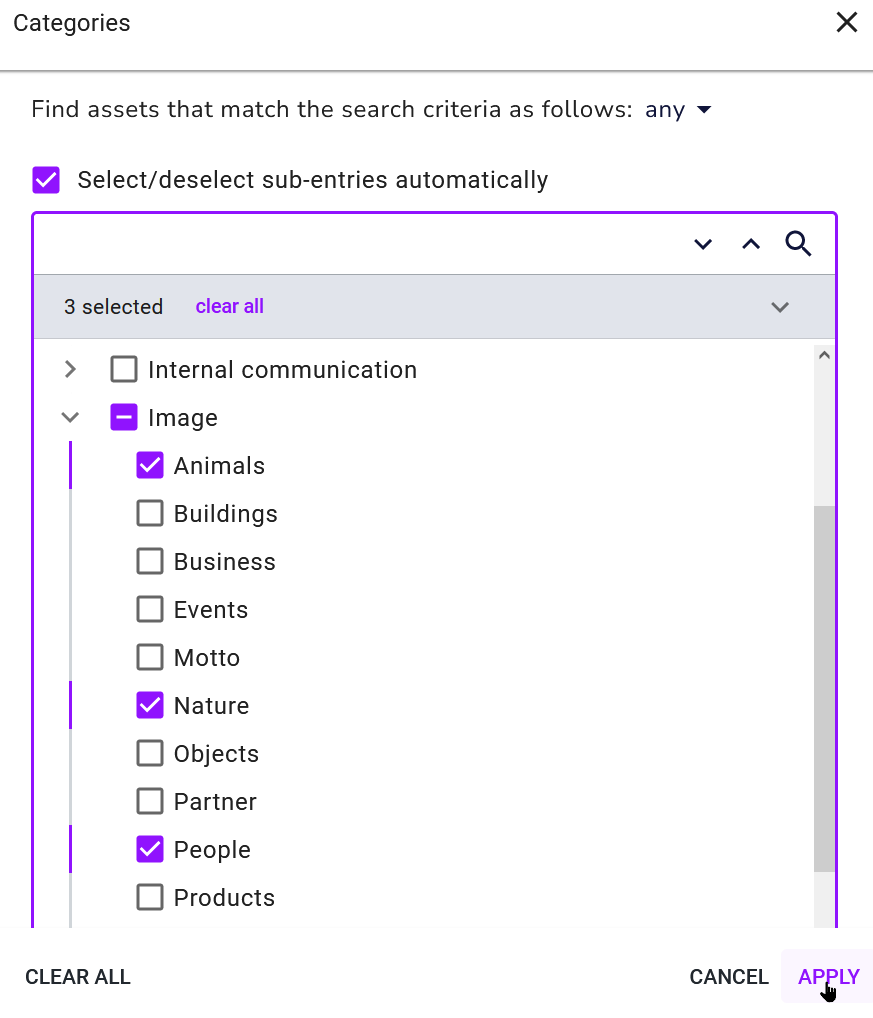
Task: Click the expand all down-chevron icon
Action: coord(703,244)
